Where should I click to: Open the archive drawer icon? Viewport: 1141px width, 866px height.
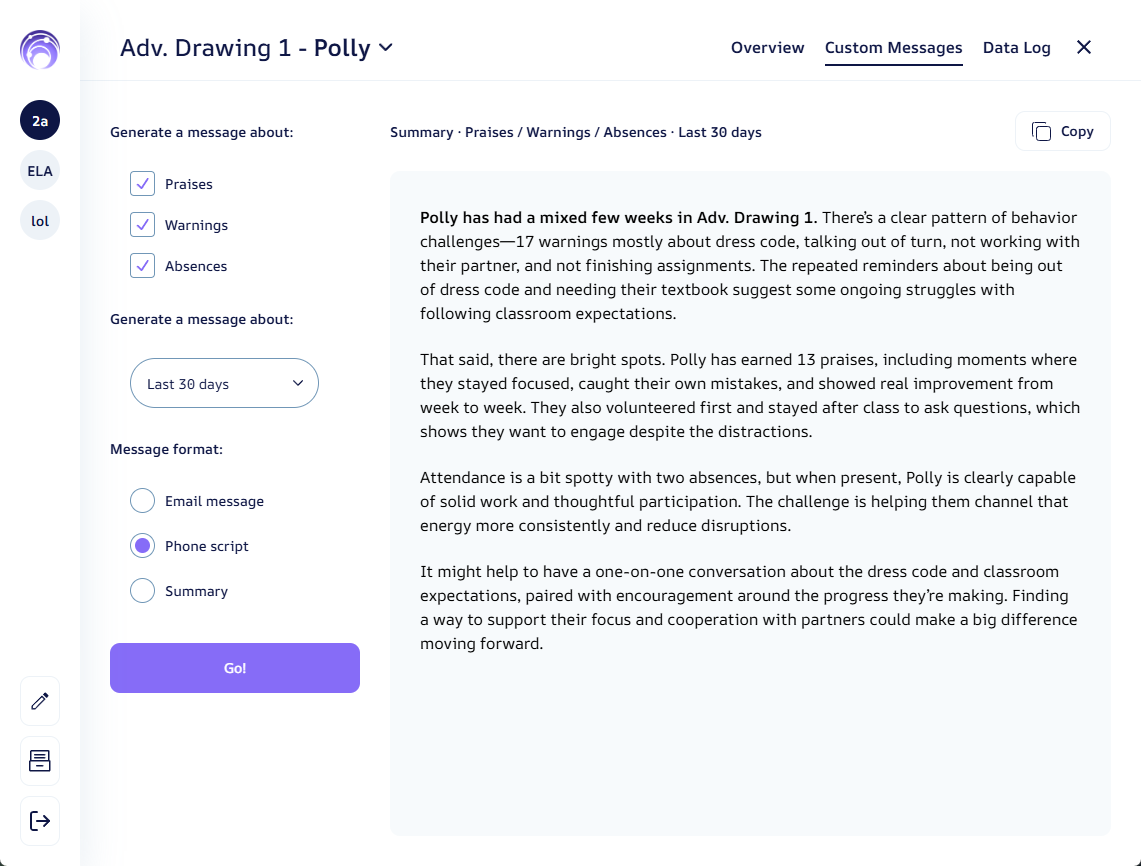pos(40,761)
